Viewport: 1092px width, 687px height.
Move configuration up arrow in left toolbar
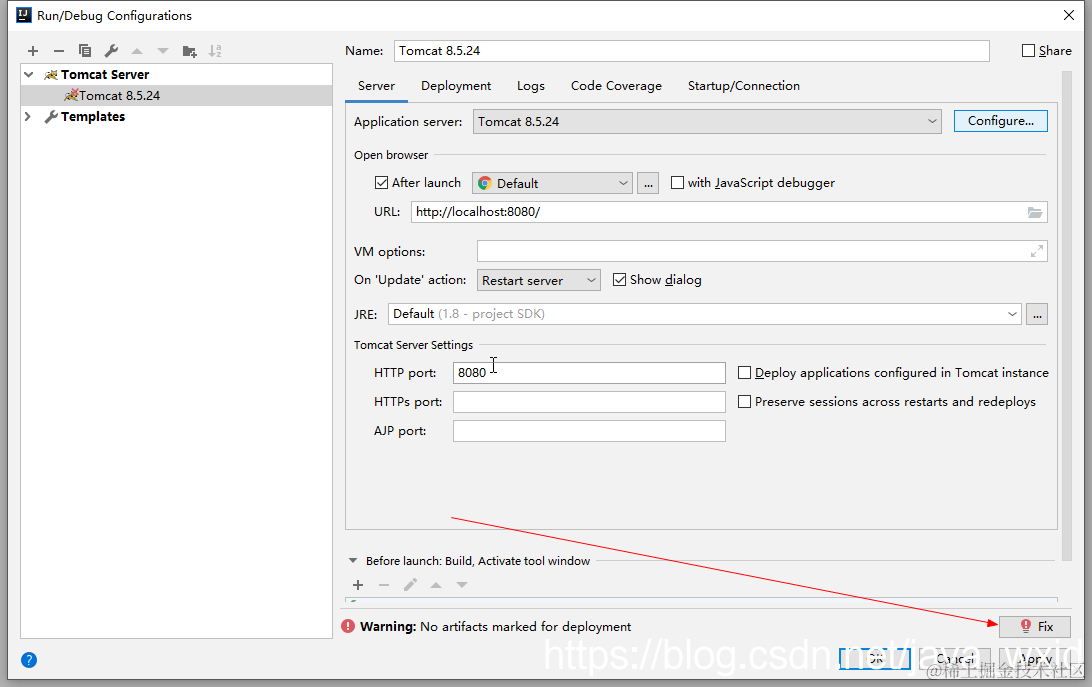[x=137, y=51]
